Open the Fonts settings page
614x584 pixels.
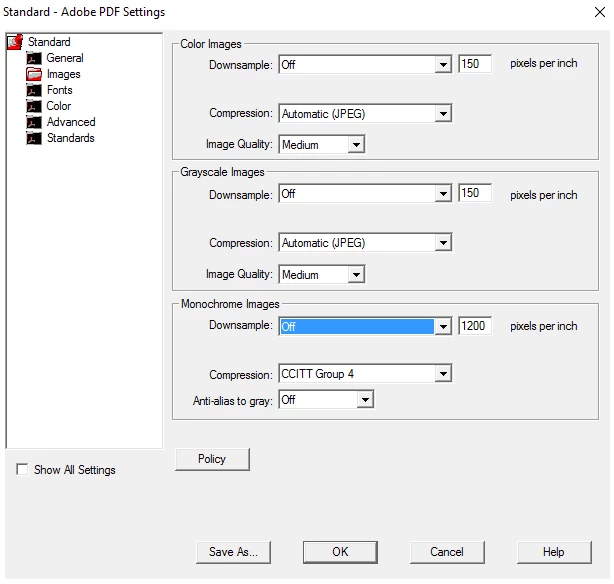pos(60,90)
